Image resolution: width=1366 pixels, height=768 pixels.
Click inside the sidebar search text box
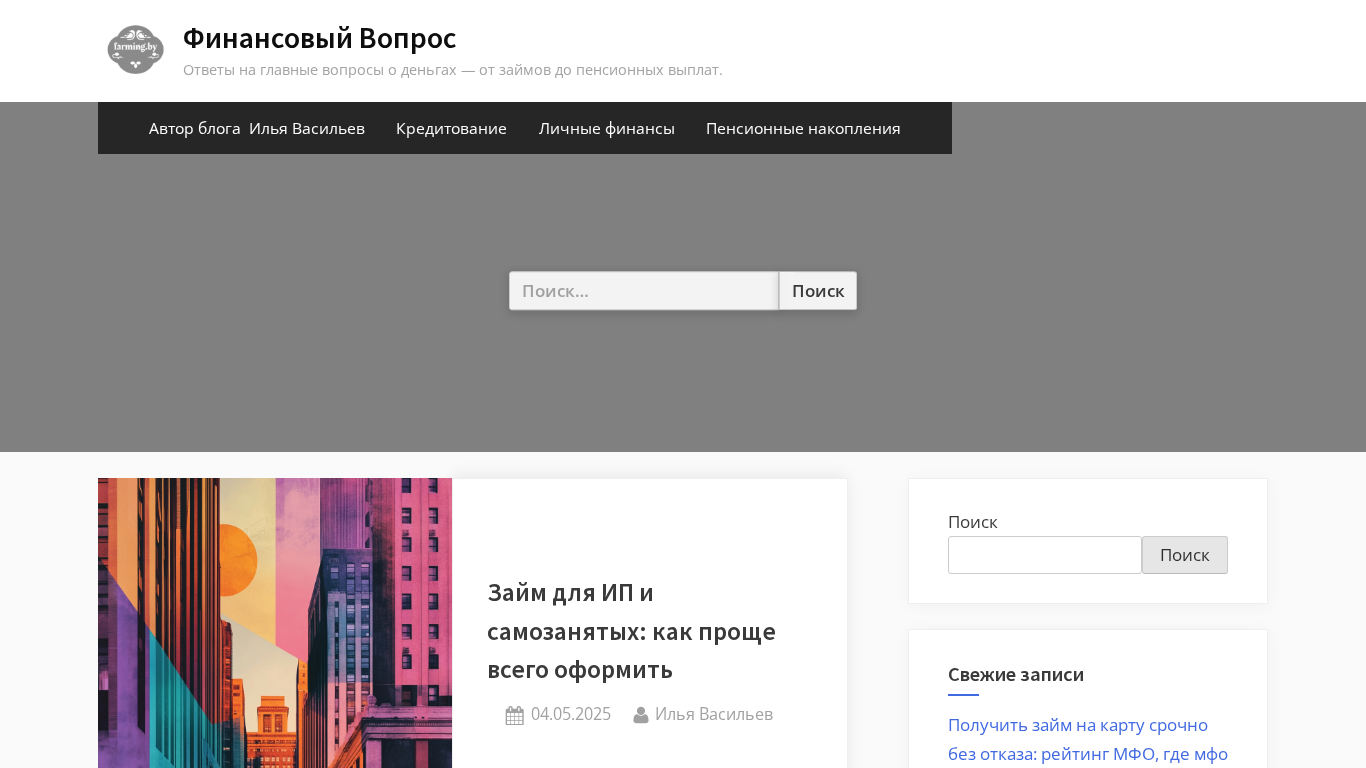[1044, 555]
